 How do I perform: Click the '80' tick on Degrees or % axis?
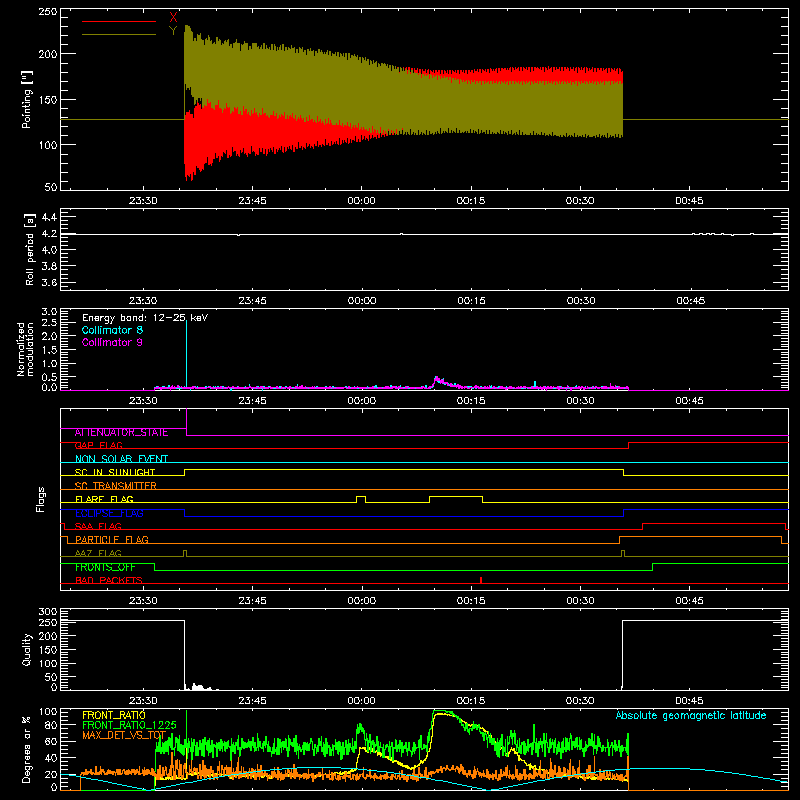(51, 725)
